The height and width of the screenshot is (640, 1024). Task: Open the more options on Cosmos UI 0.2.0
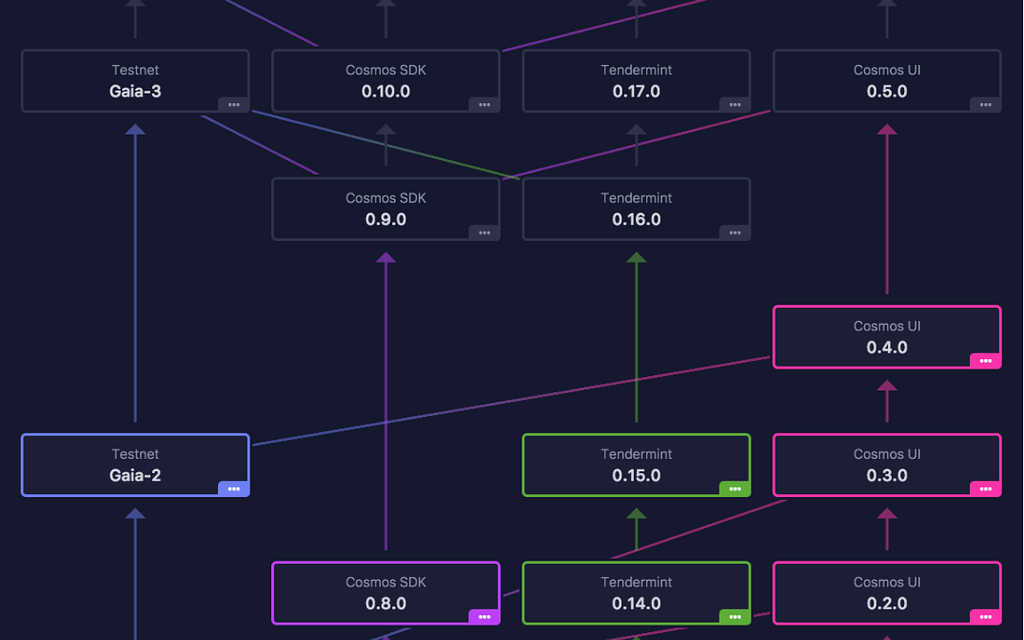coord(986,616)
